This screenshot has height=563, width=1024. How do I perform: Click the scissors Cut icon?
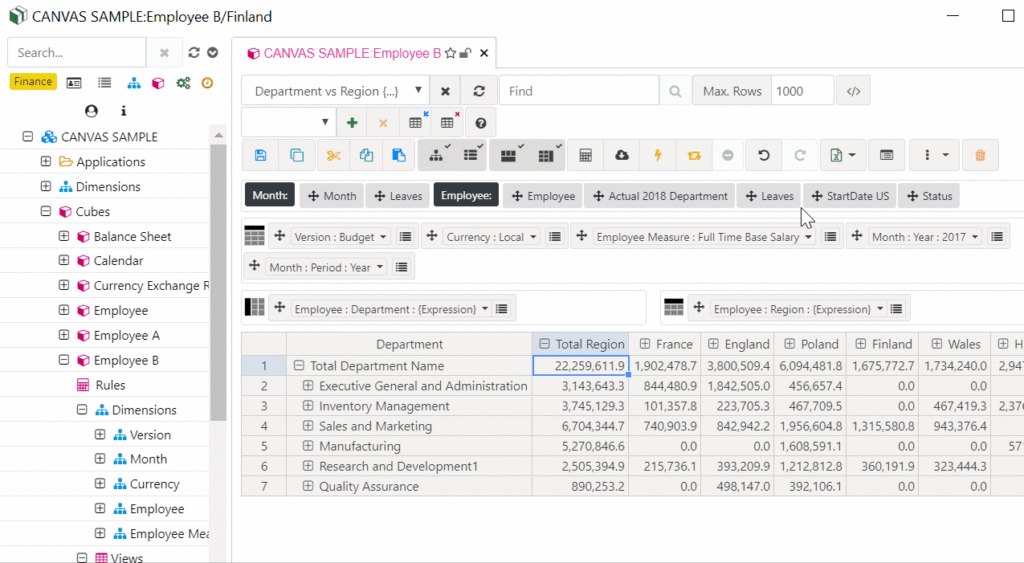tap(332, 155)
